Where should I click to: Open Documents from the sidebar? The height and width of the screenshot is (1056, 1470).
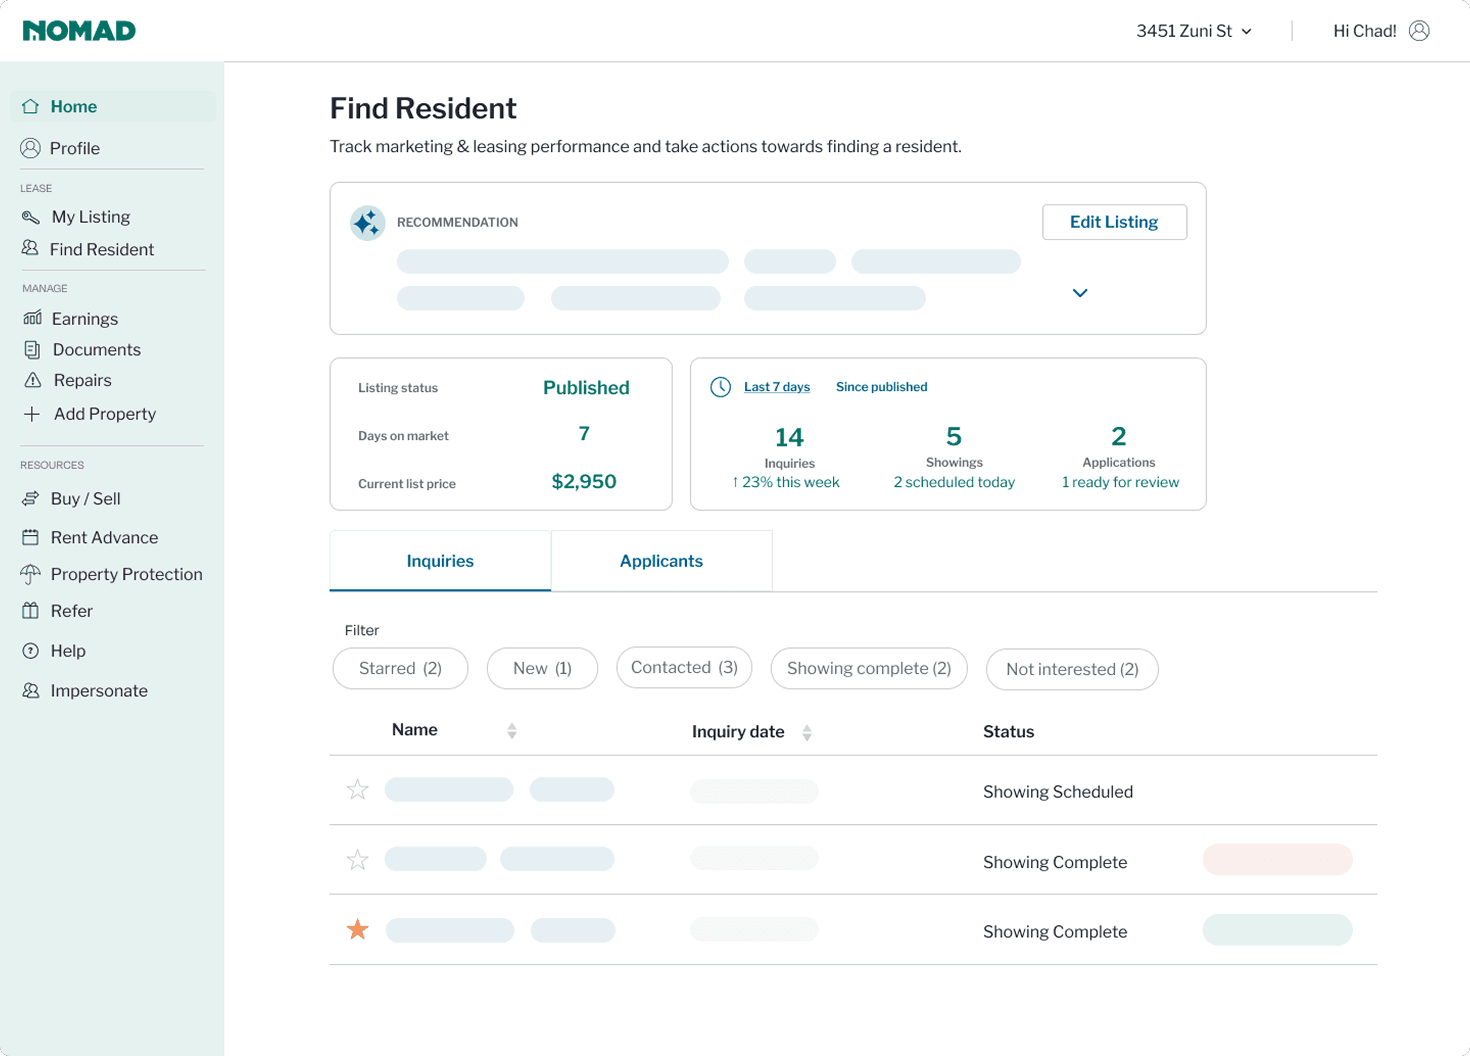coord(31,349)
